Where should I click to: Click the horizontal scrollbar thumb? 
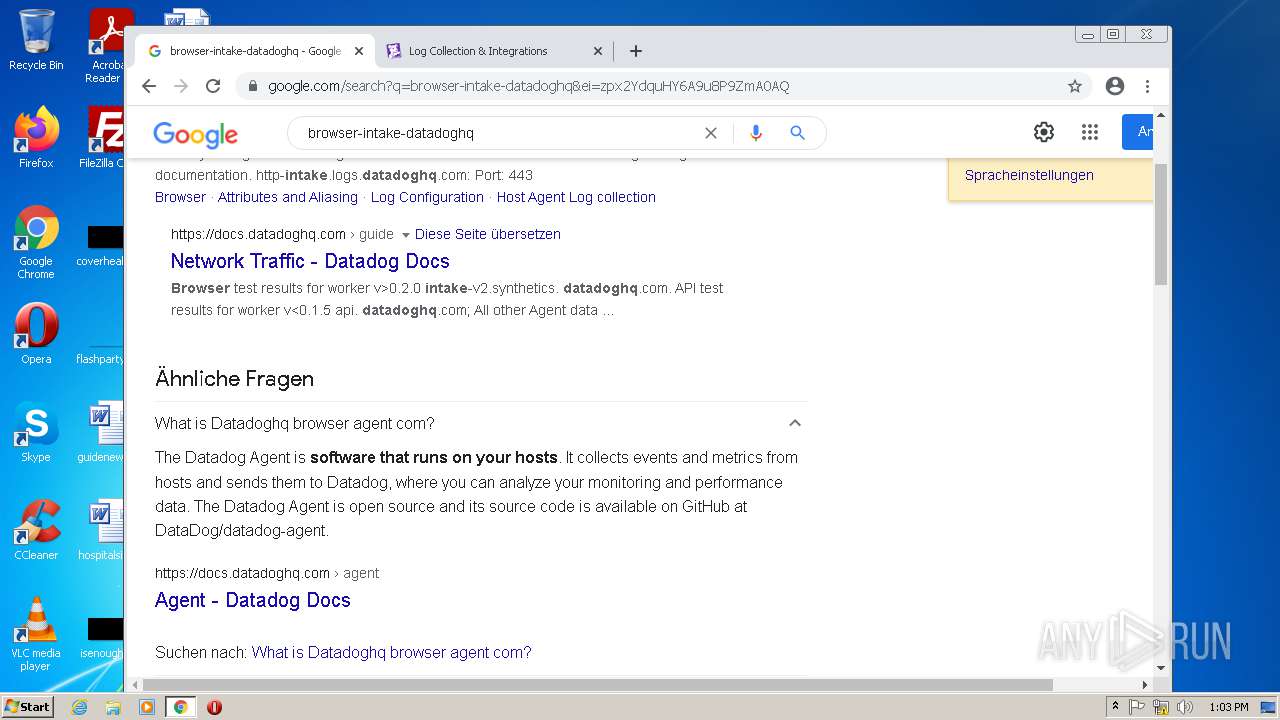(x=596, y=685)
